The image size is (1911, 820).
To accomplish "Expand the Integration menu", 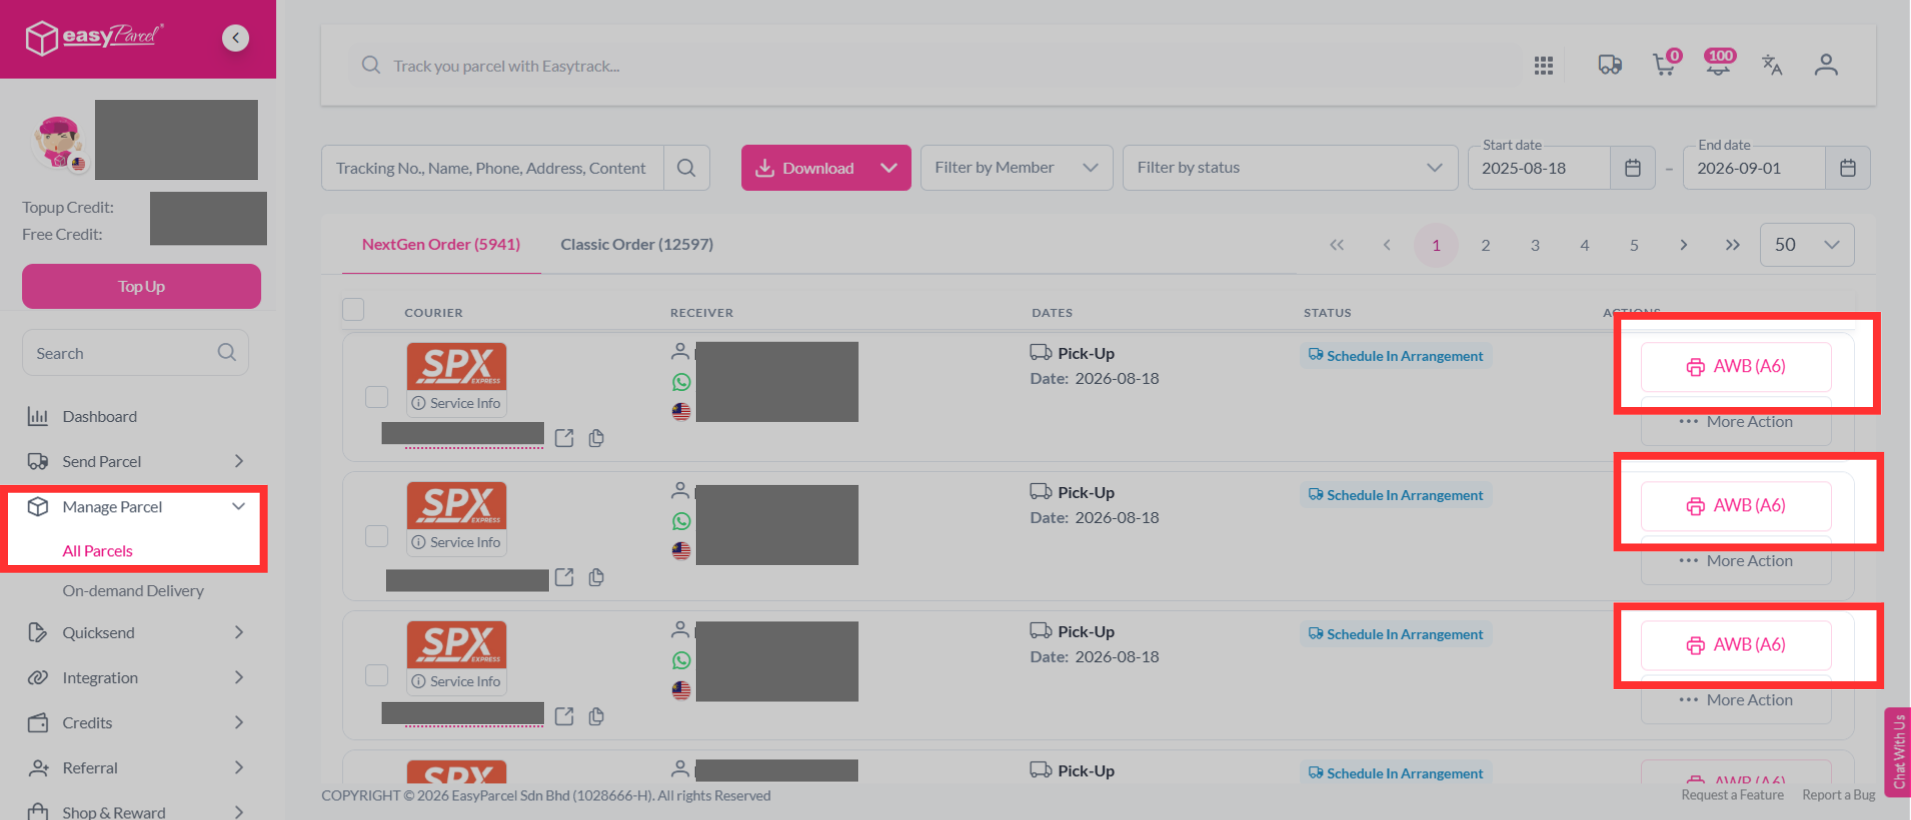I will pyautogui.click(x=136, y=677).
